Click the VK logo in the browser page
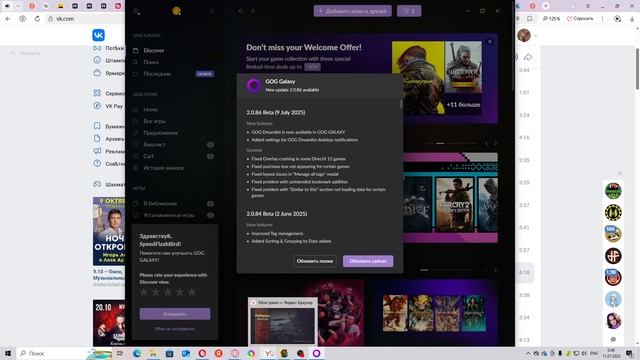Viewport: 640px width, 360px height. click(x=98, y=35)
